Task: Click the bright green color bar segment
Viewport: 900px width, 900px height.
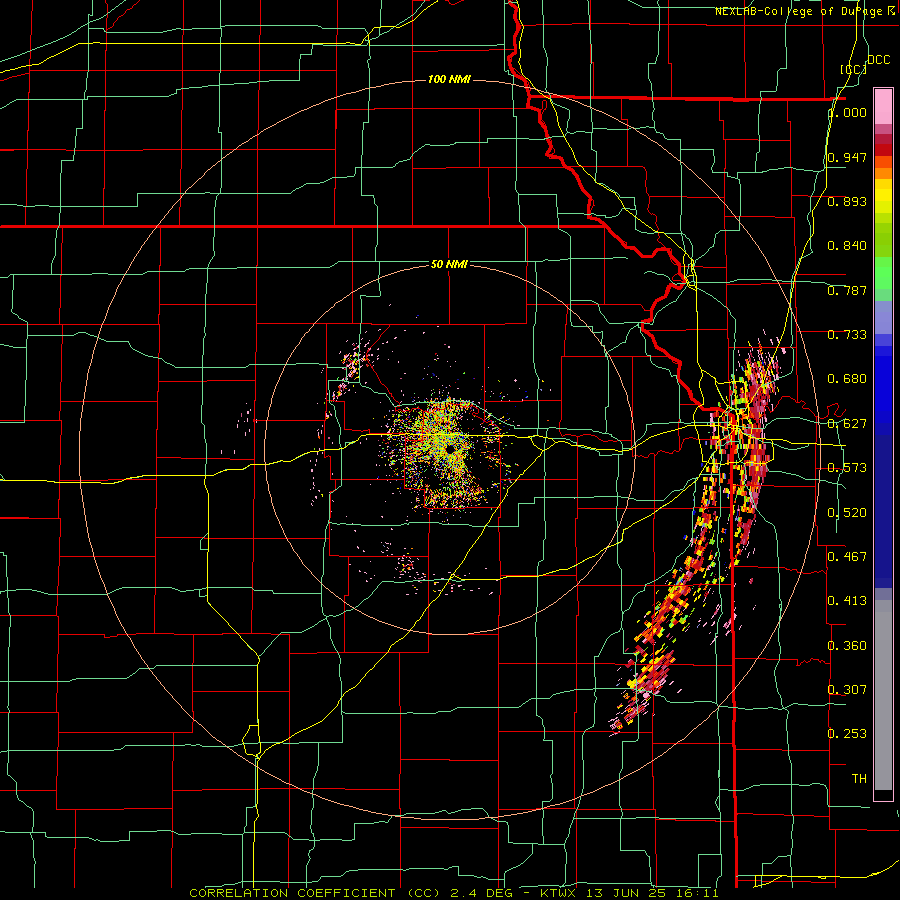Action: 883,273
